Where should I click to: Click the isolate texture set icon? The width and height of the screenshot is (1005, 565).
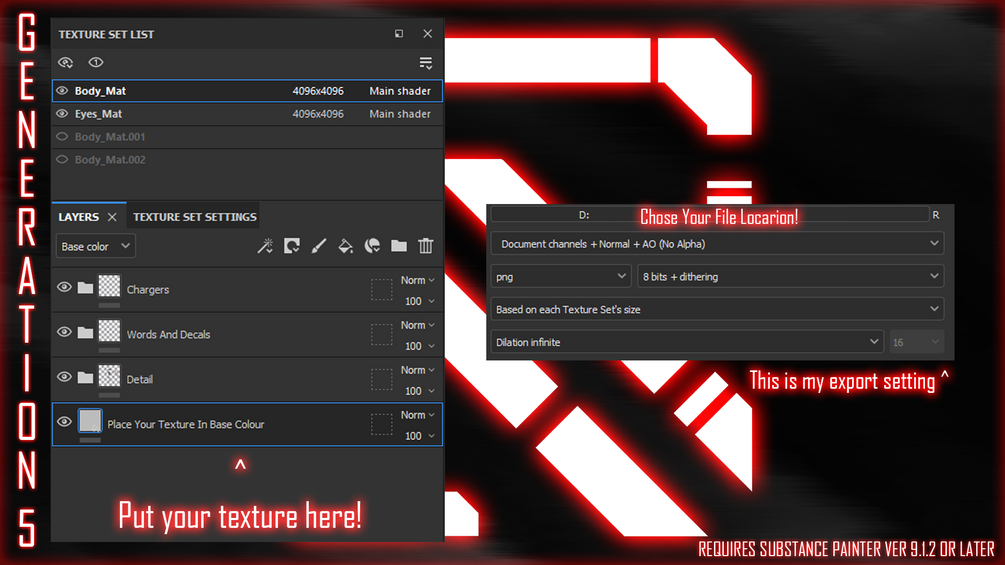[96, 62]
